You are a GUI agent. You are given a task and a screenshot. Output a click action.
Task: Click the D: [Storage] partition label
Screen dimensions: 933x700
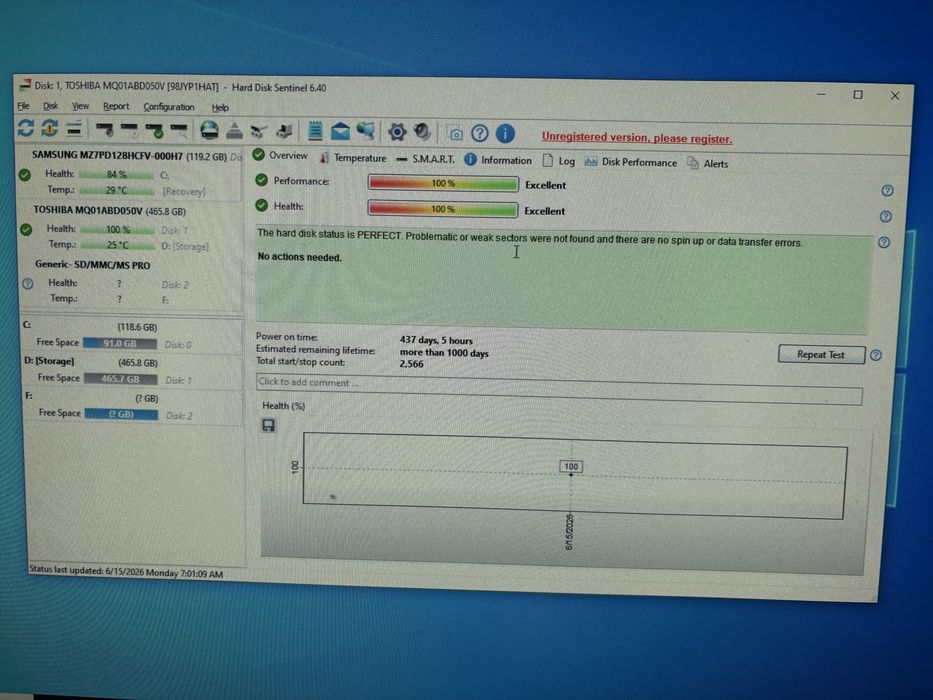49,361
